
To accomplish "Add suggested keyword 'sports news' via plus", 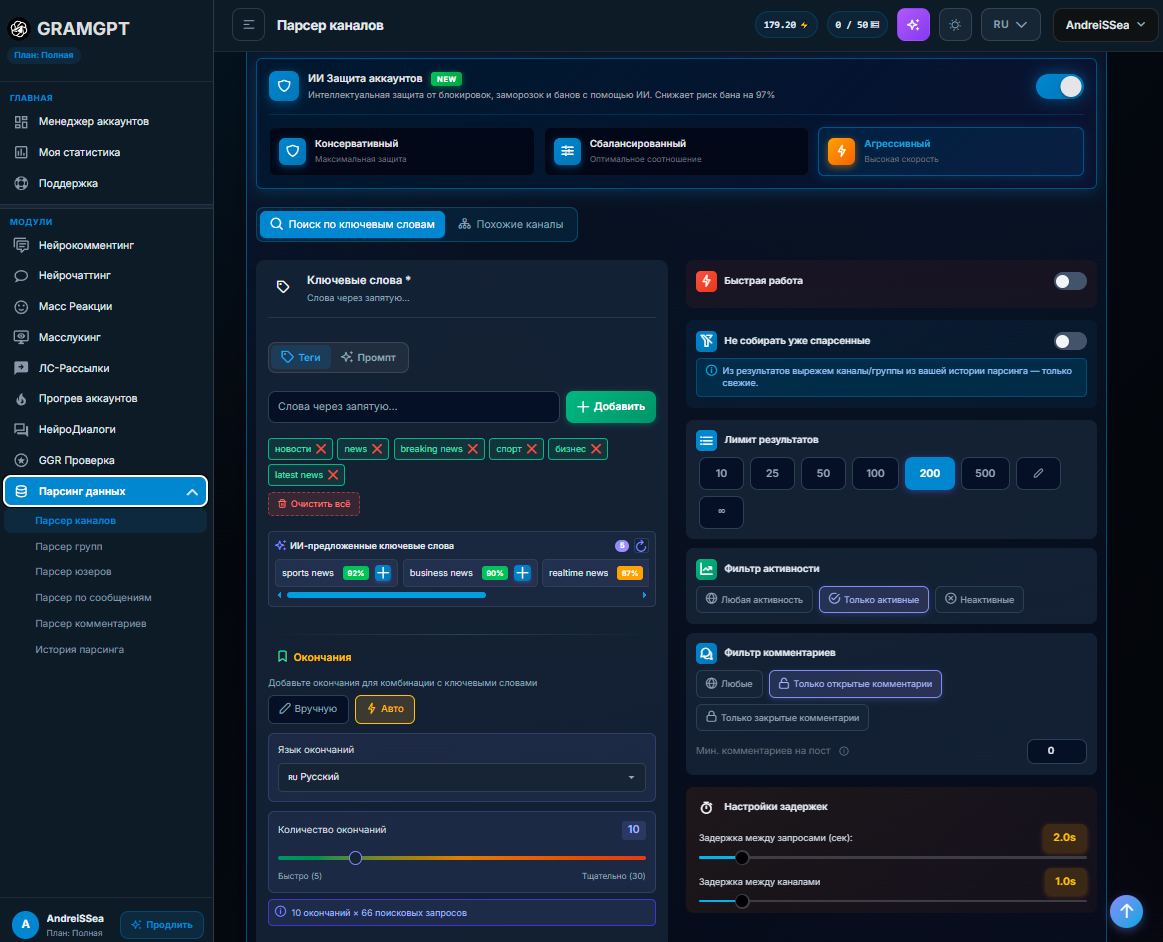I will [383, 573].
